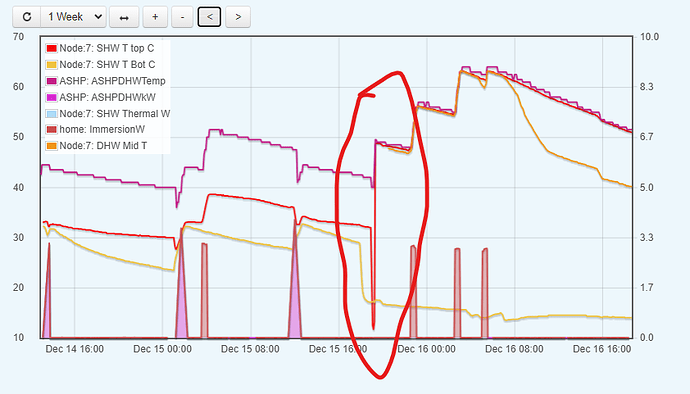Click the ImmersionW bar near Dec 16 00:00
The width and height of the screenshot is (690, 394).
tap(413, 292)
